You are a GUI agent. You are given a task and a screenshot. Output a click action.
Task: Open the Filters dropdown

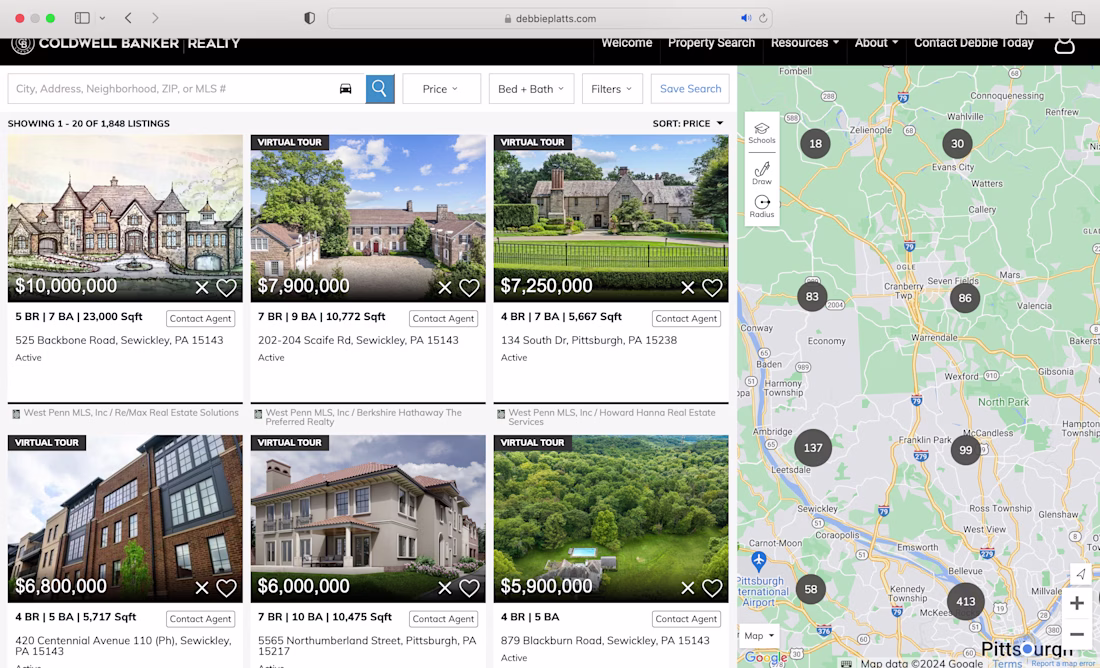612,88
